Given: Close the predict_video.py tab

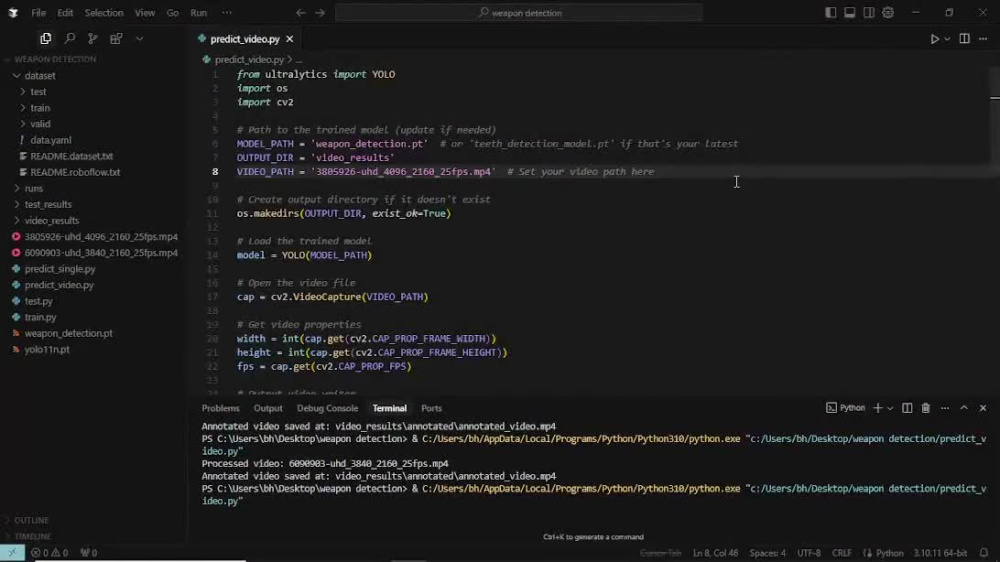Looking at the screenshot, I should point(290,39).
